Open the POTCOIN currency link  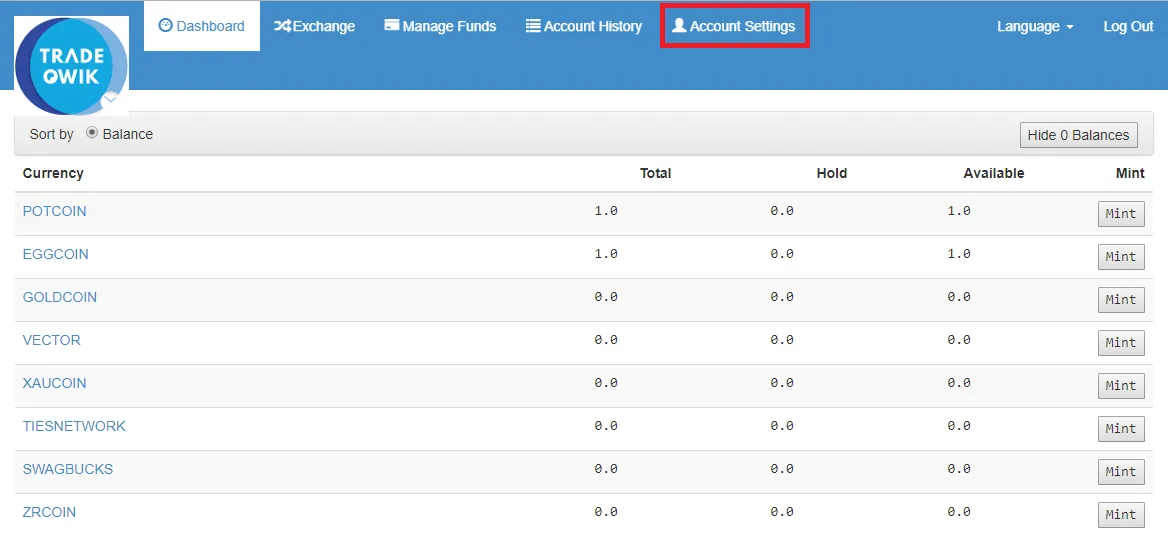pos(54,211)
